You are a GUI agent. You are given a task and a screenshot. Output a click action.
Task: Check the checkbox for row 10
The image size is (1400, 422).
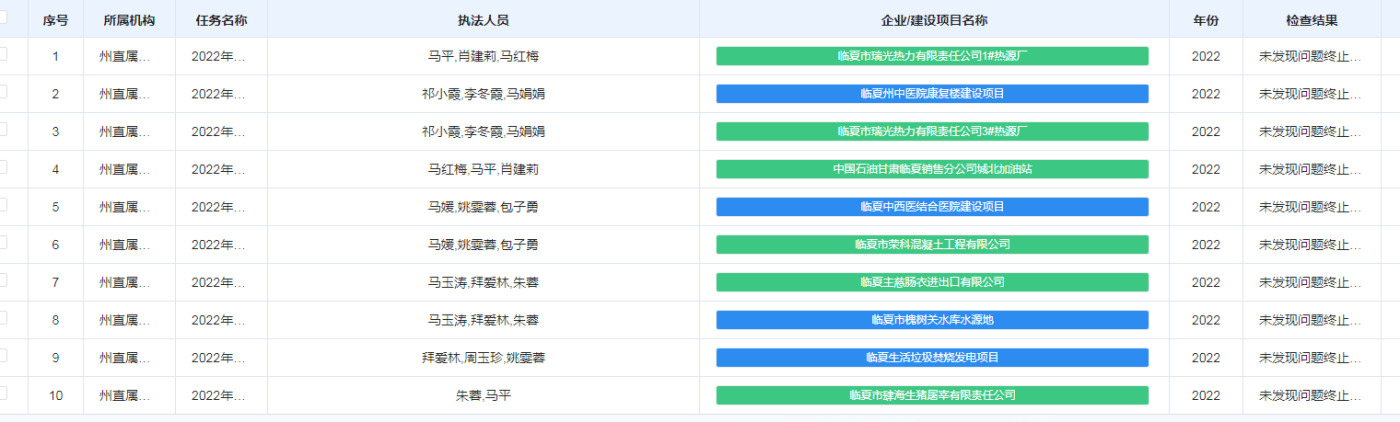[3, 393]
